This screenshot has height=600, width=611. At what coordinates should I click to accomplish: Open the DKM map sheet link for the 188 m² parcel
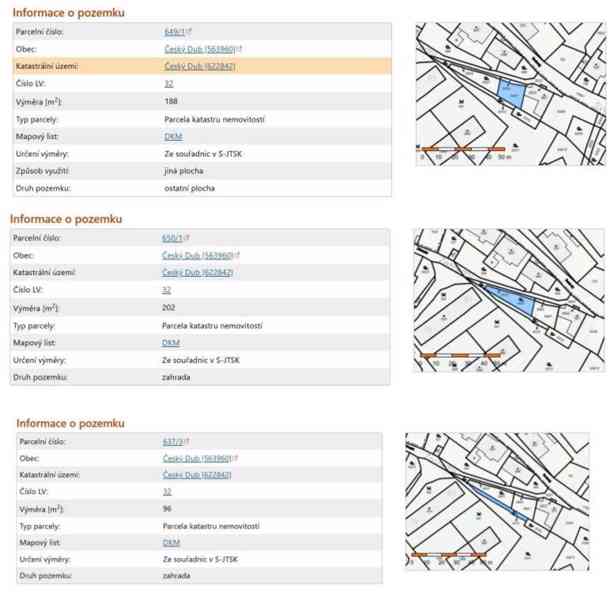[x=173, y=137]
